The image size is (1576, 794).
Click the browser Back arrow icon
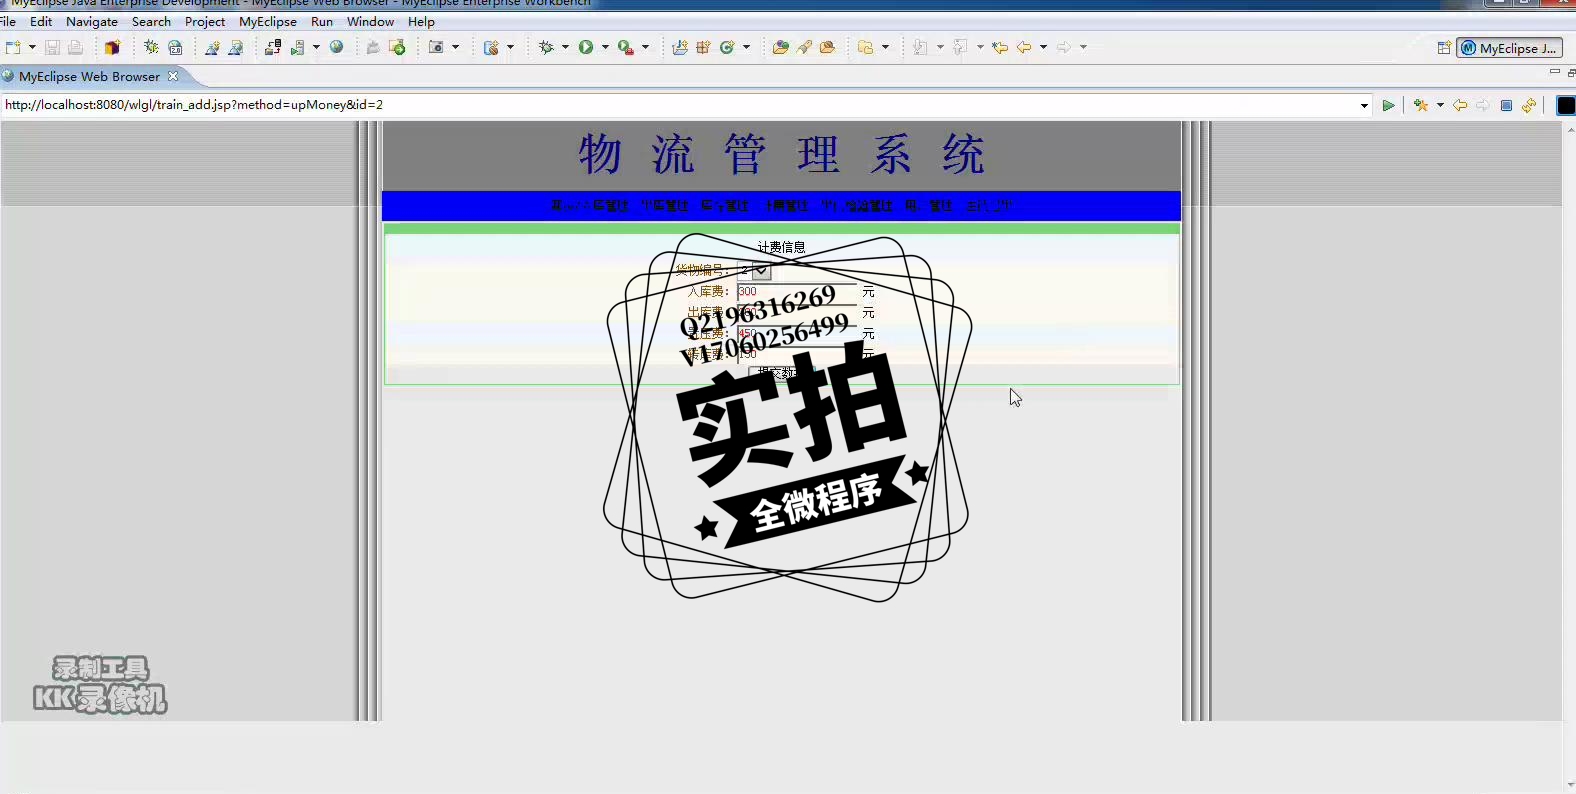point(1460,105)
